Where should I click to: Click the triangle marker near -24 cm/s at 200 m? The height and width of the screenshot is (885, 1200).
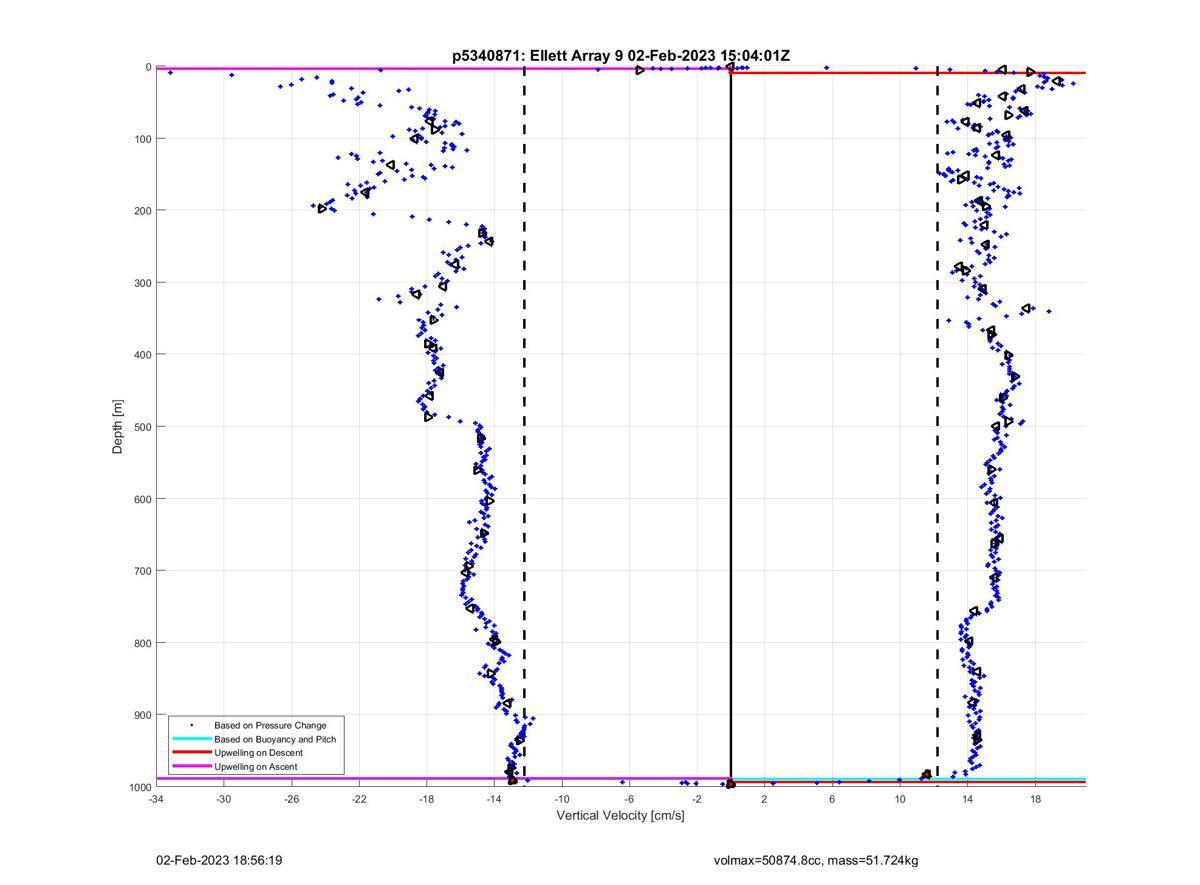tap(323, 208)
